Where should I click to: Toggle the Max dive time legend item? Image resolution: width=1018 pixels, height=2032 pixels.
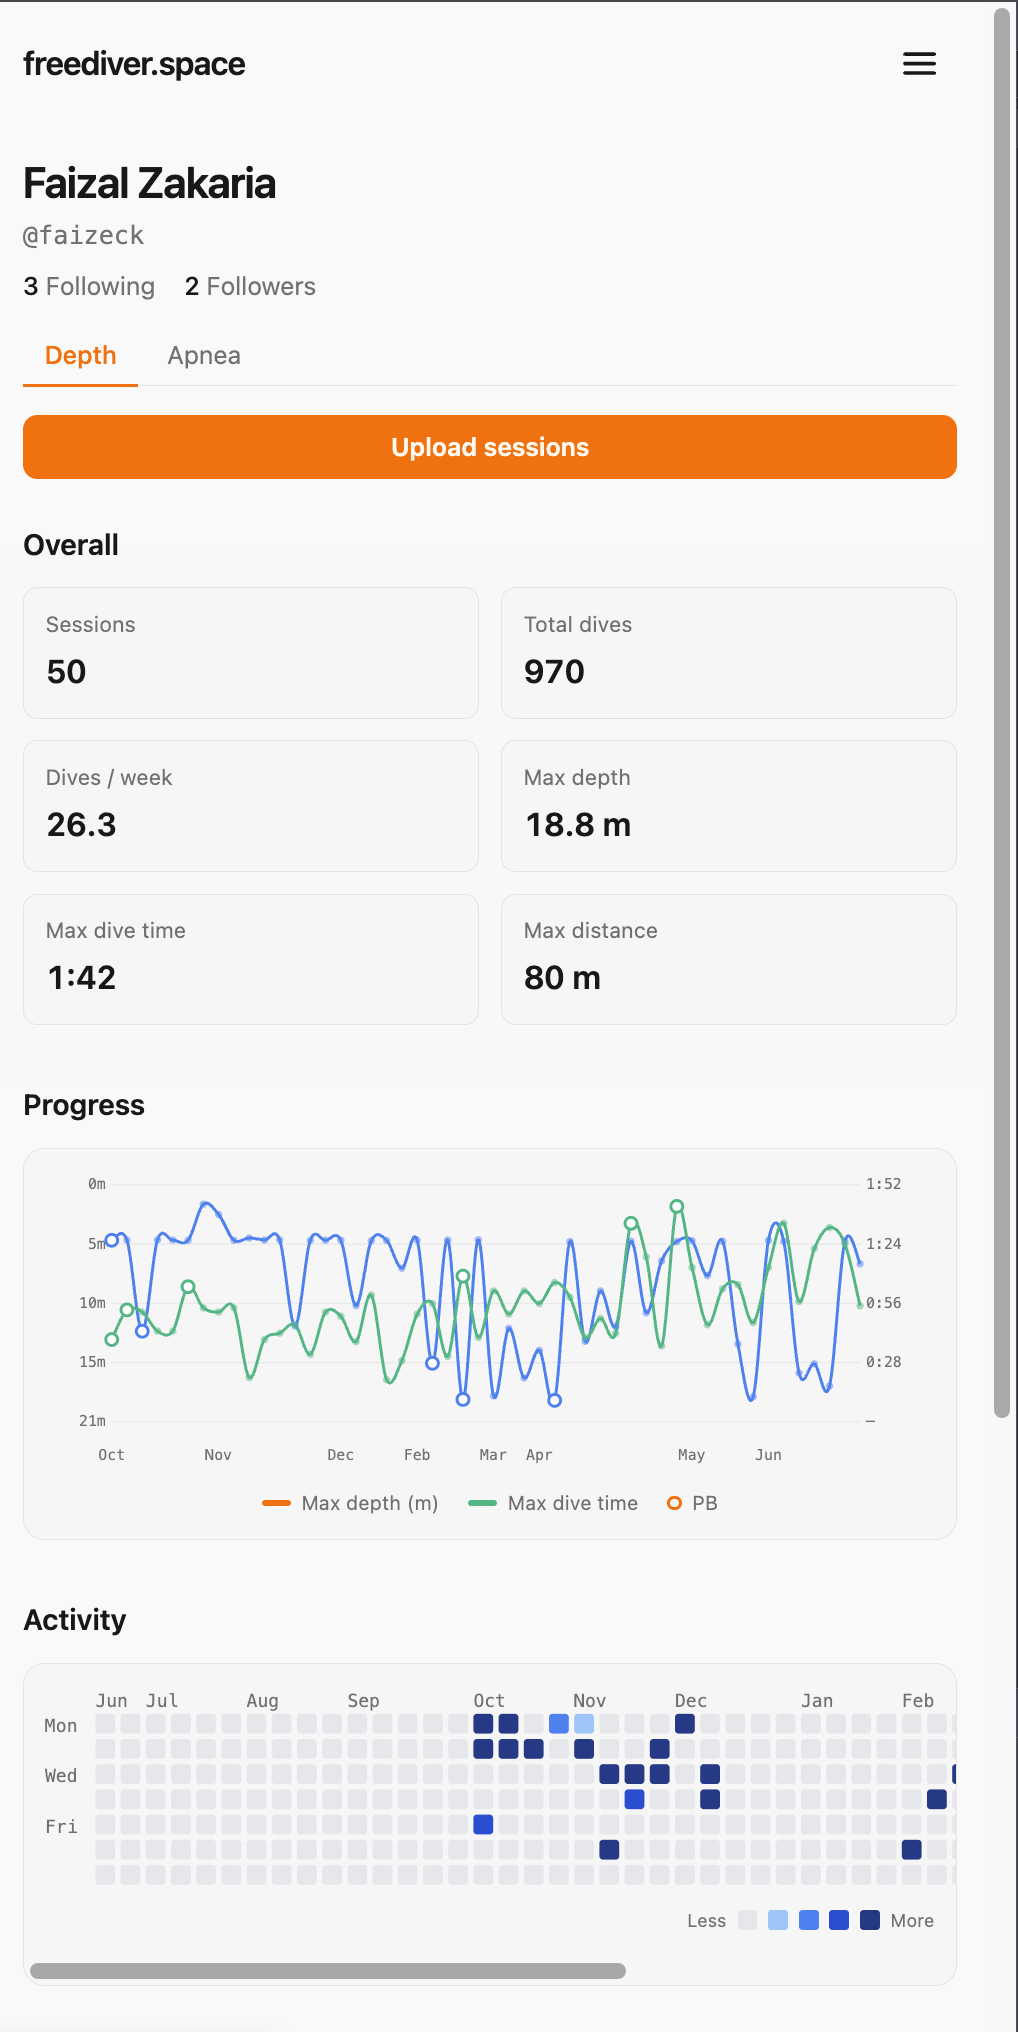pyautogui.click(x=553, y=1503)
